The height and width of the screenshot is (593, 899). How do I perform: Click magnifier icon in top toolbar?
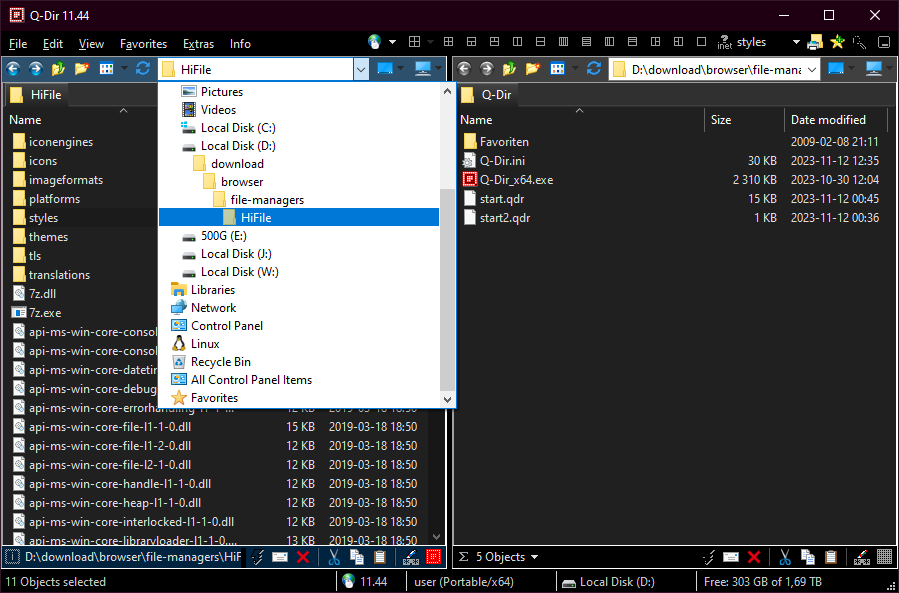click(x=860, y=42)
